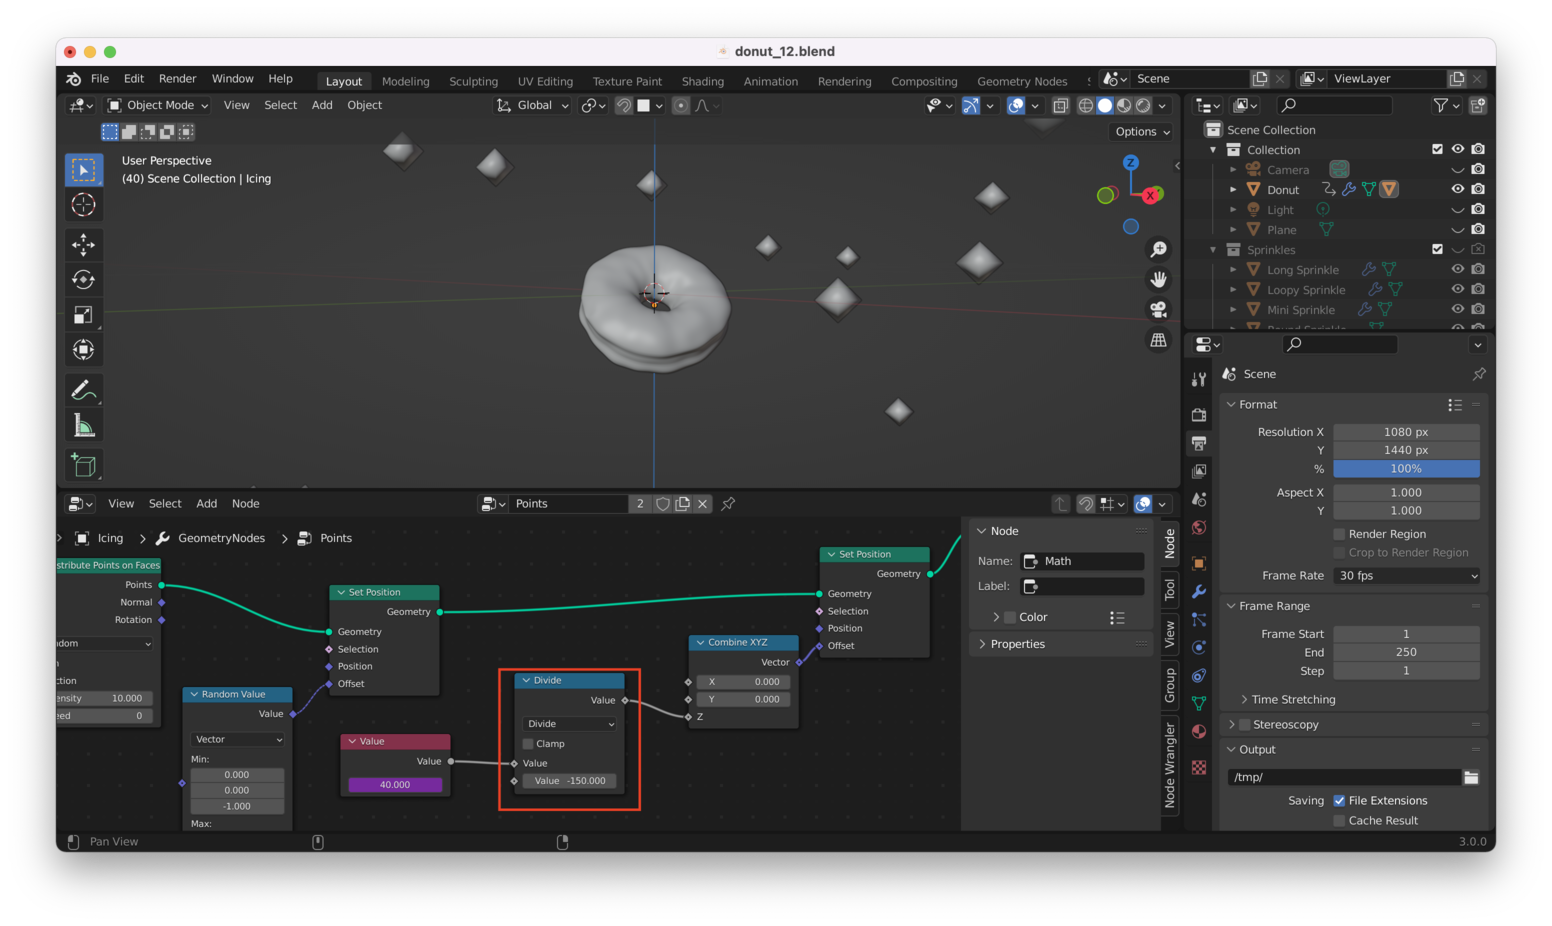Click the Add Cube tool icon

tap(84, 464)
